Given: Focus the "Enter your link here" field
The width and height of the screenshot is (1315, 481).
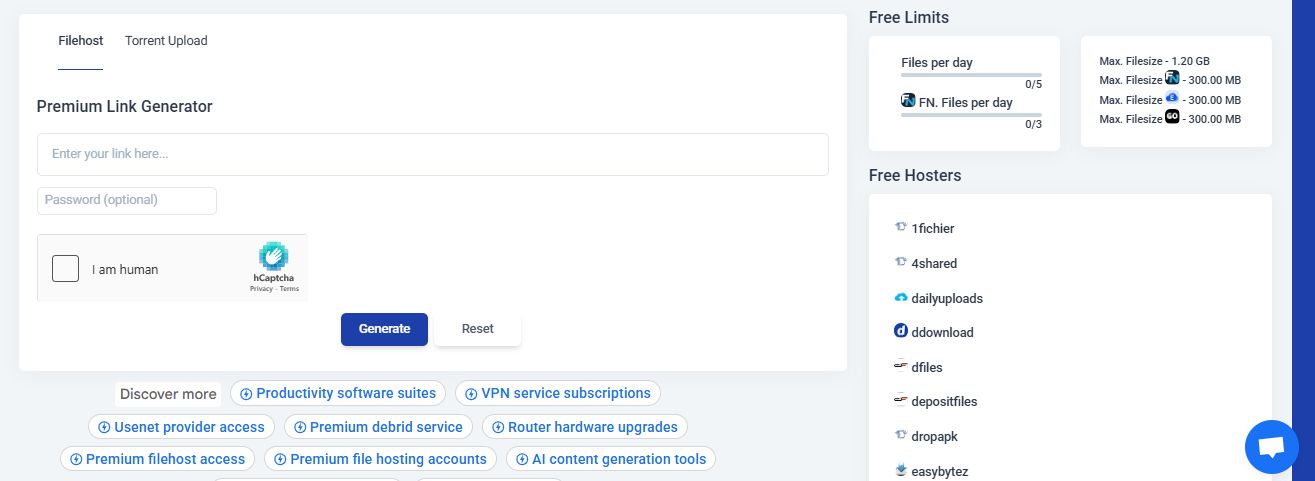Looking at the screenshot, I should click(432, 154).
